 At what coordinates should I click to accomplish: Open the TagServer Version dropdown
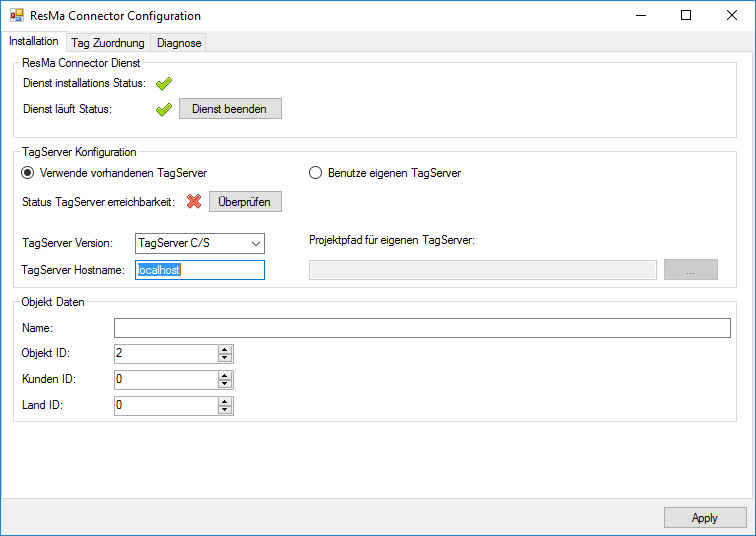pos(256,243)
